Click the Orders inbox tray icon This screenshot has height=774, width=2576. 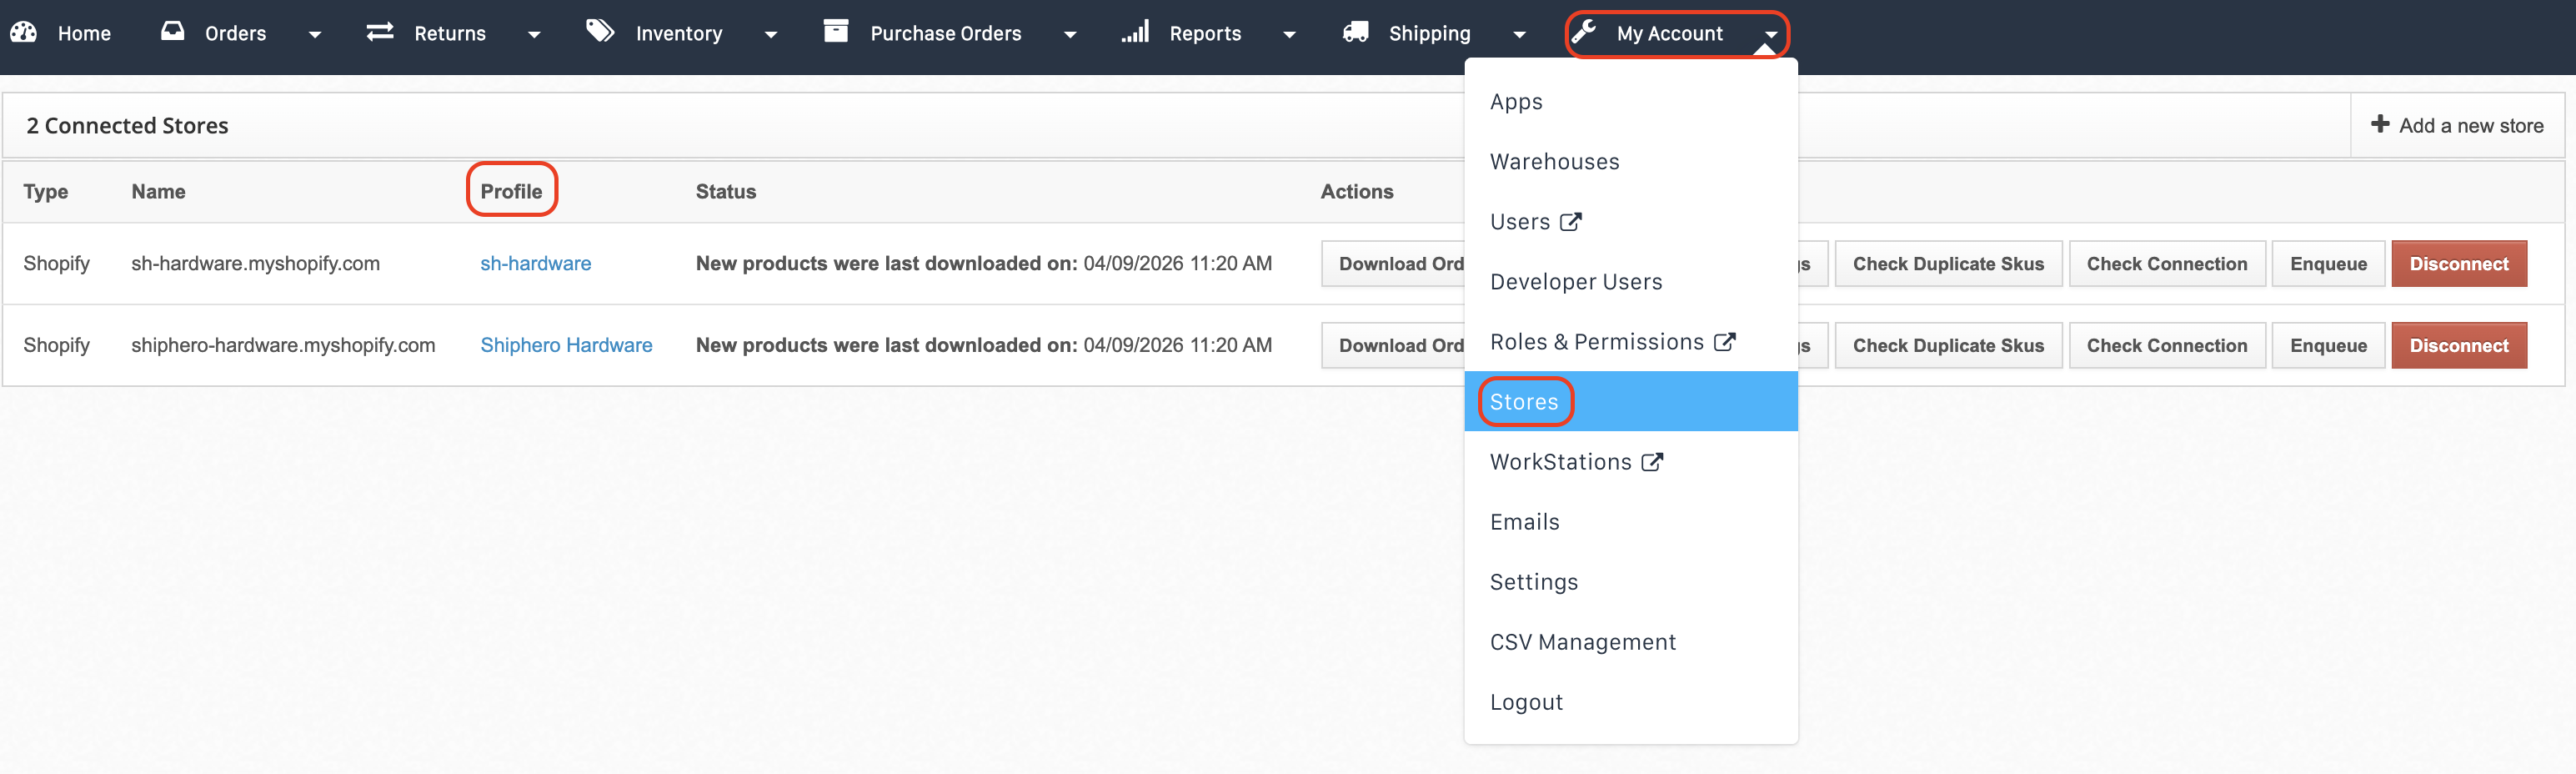(x=173, y=31)
